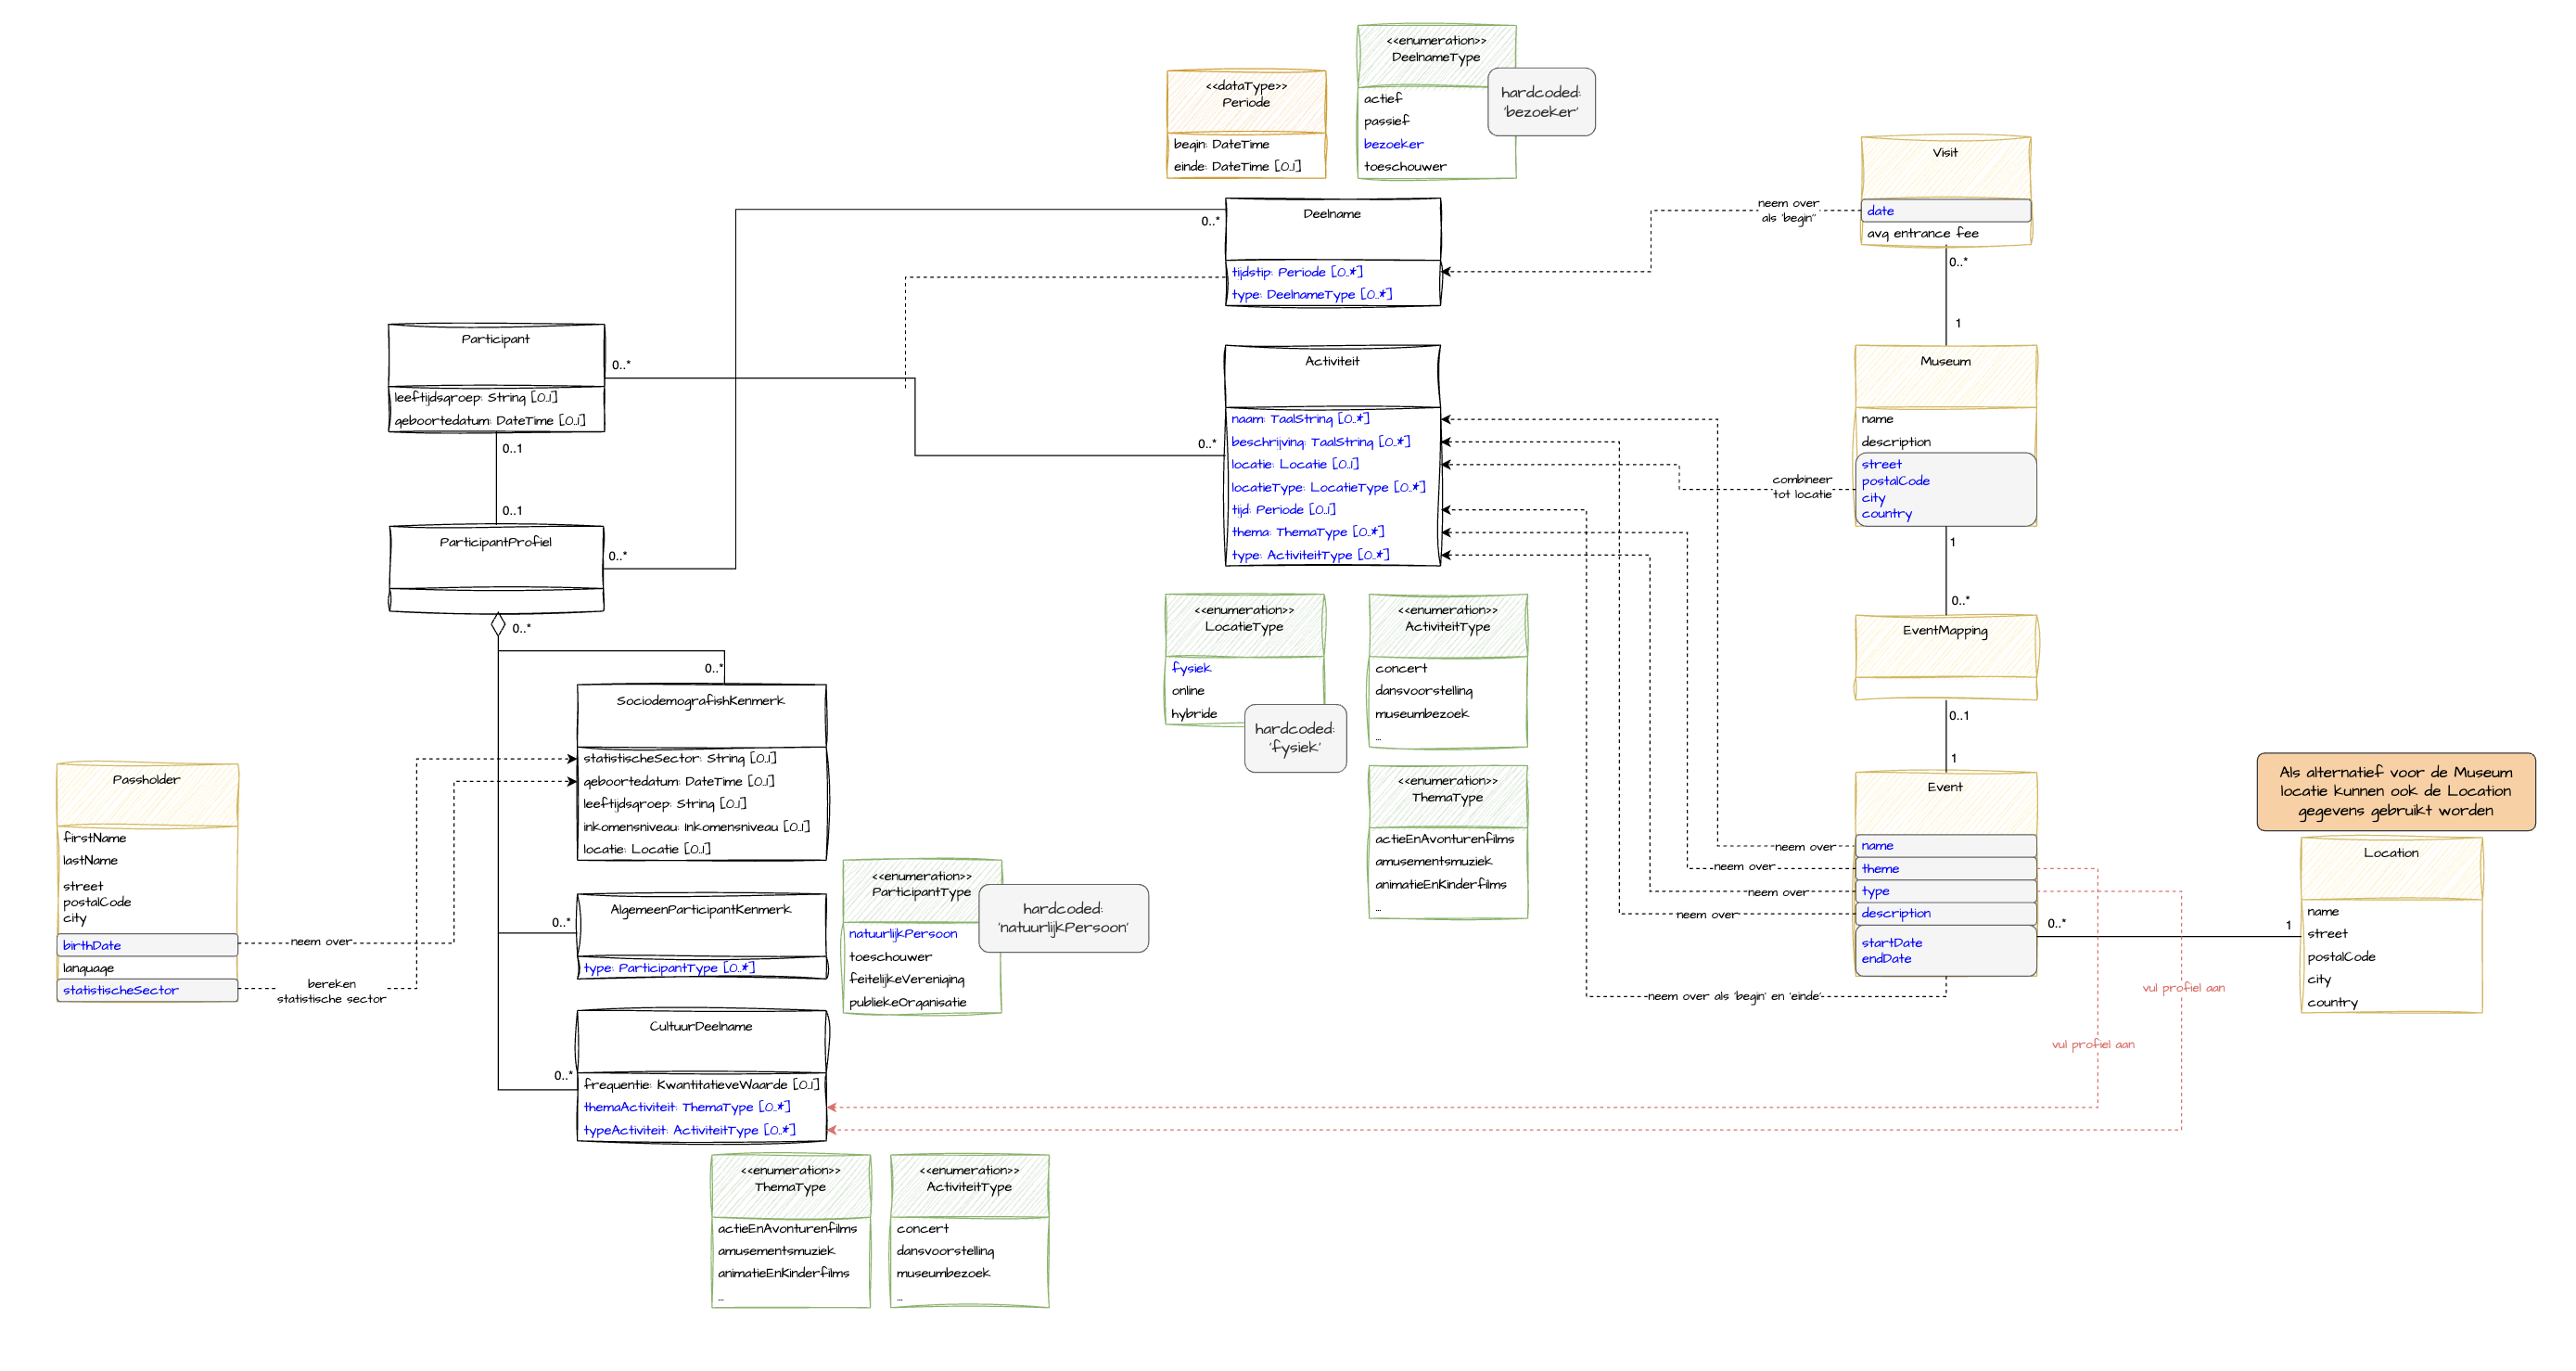Click the Location class header
This screenshot has width=2576, height=1371.
(x=2390, y=853)
